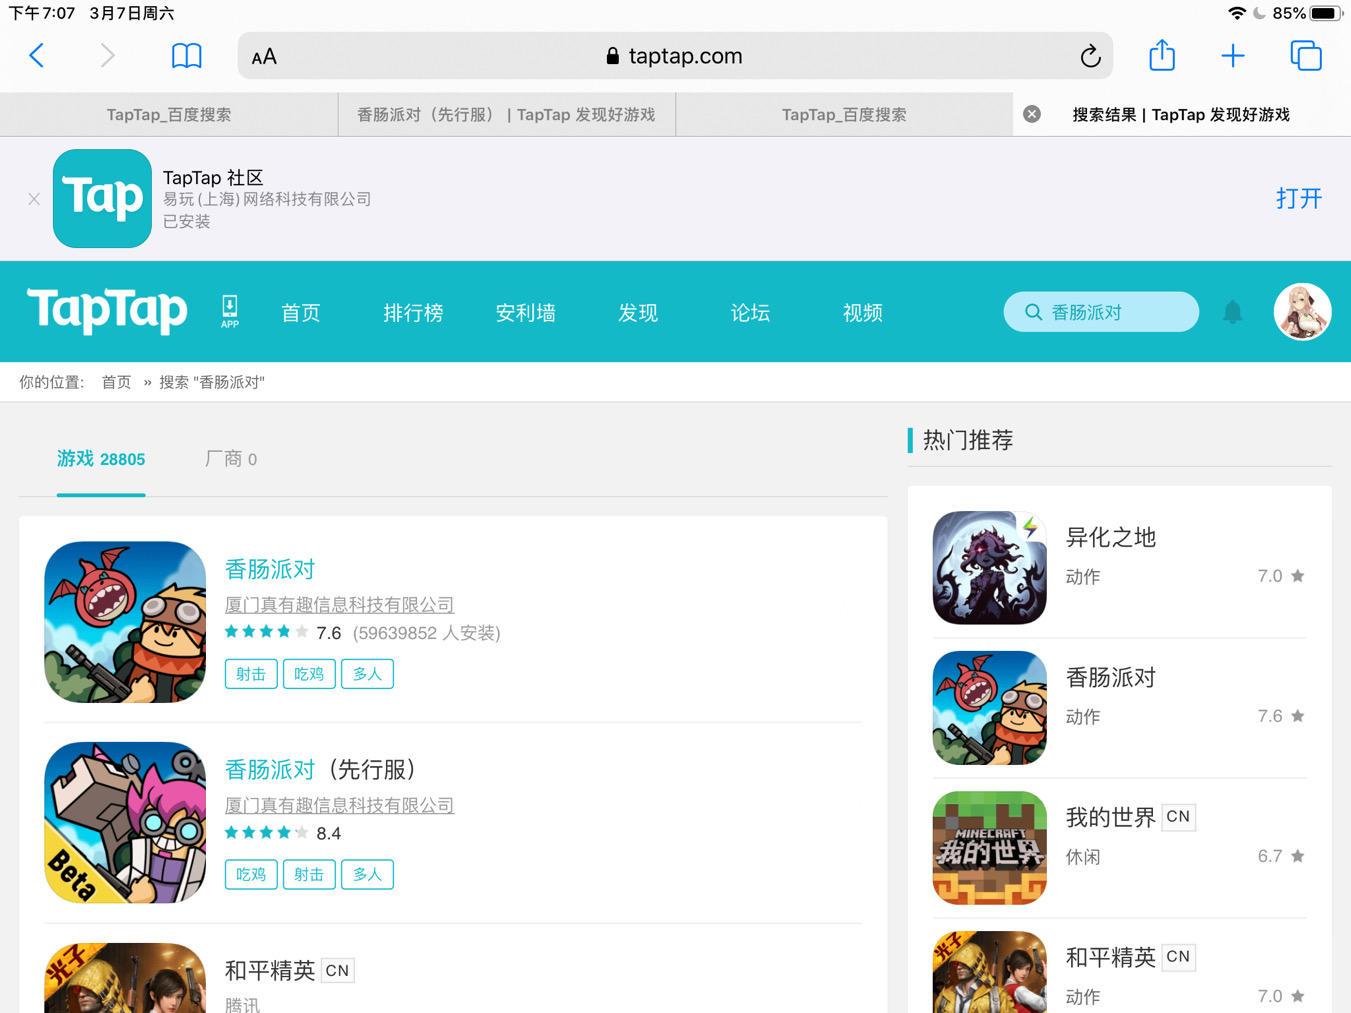The width and height of the screenshot is (1351, 1013).
Task: Switch to first TapTap_百度搜索 tab
Action: 169,114
